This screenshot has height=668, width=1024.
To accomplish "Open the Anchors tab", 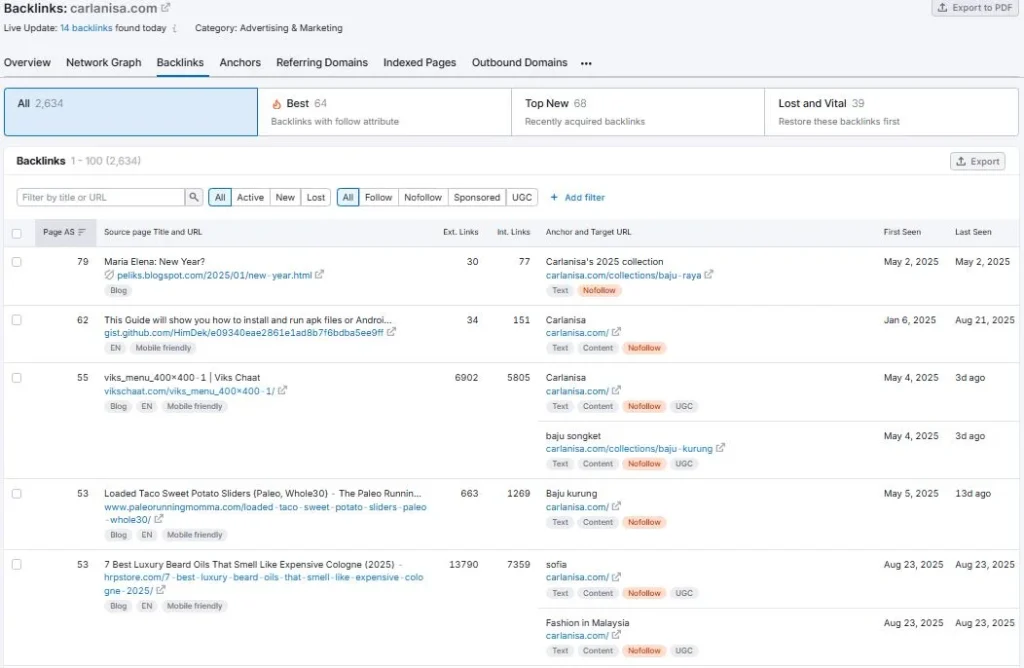I will point(240,63).
